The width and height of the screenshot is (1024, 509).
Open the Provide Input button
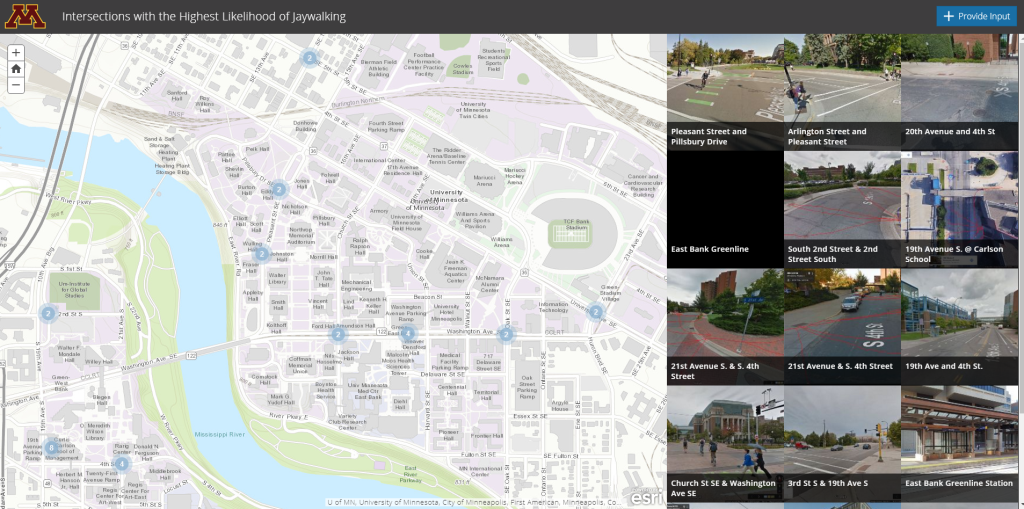(976, 16)
